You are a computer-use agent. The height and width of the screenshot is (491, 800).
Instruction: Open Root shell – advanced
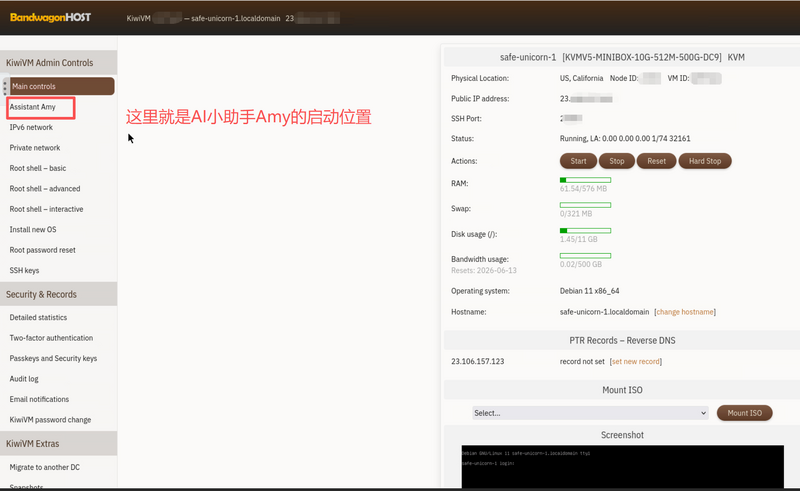click(45, 189)
